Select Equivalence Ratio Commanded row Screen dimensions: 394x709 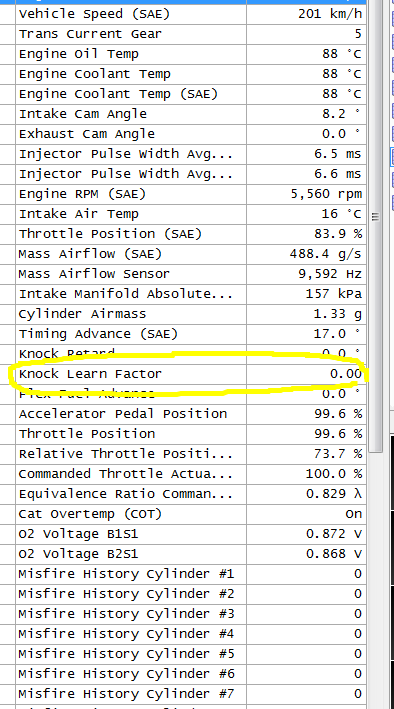click(191, 494)
